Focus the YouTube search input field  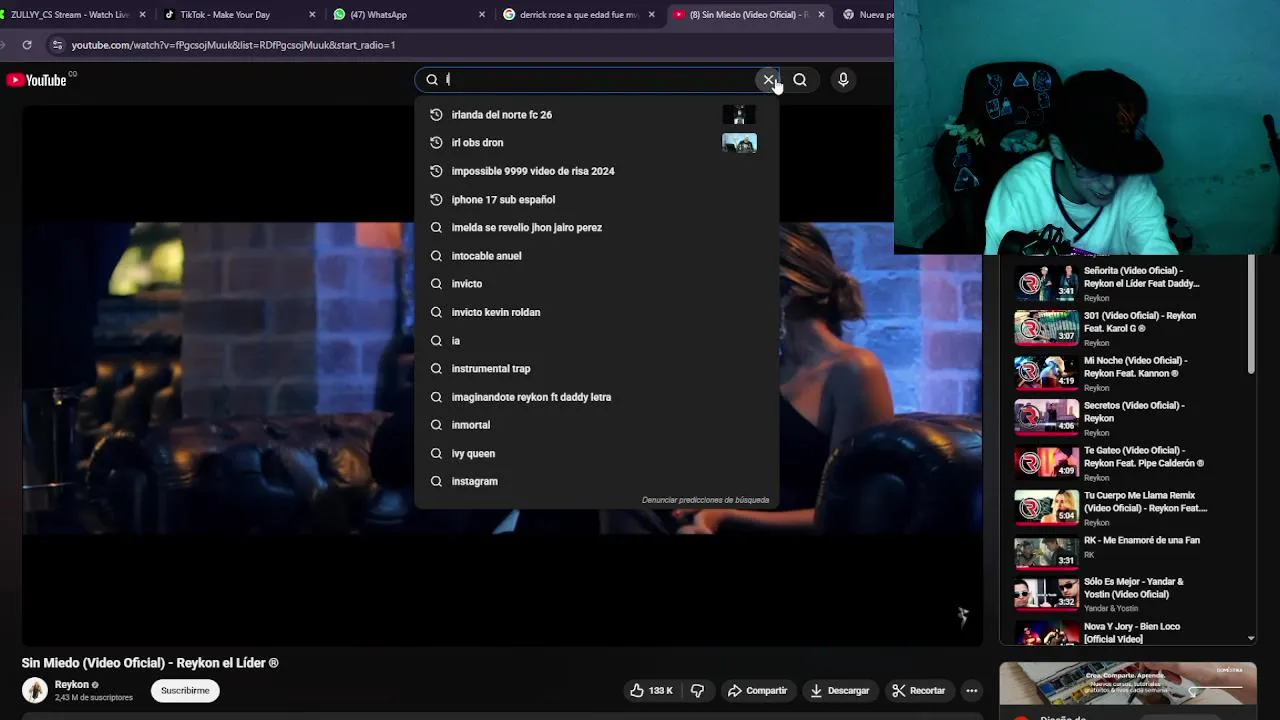point(595,80)
